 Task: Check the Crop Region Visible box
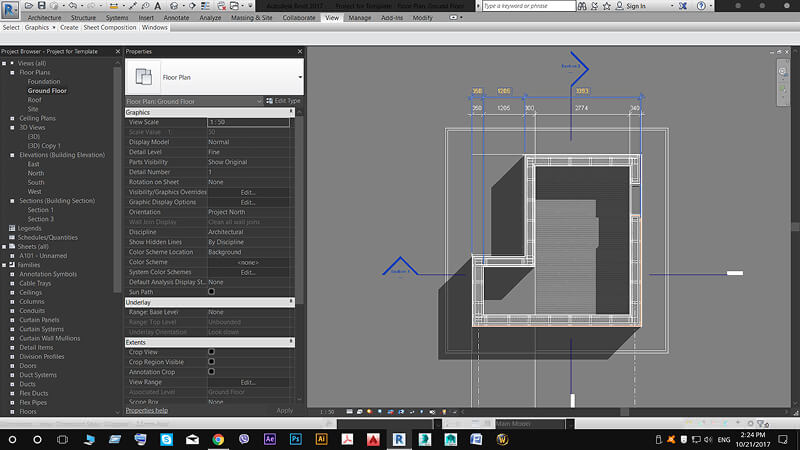(x=211, y=362)
